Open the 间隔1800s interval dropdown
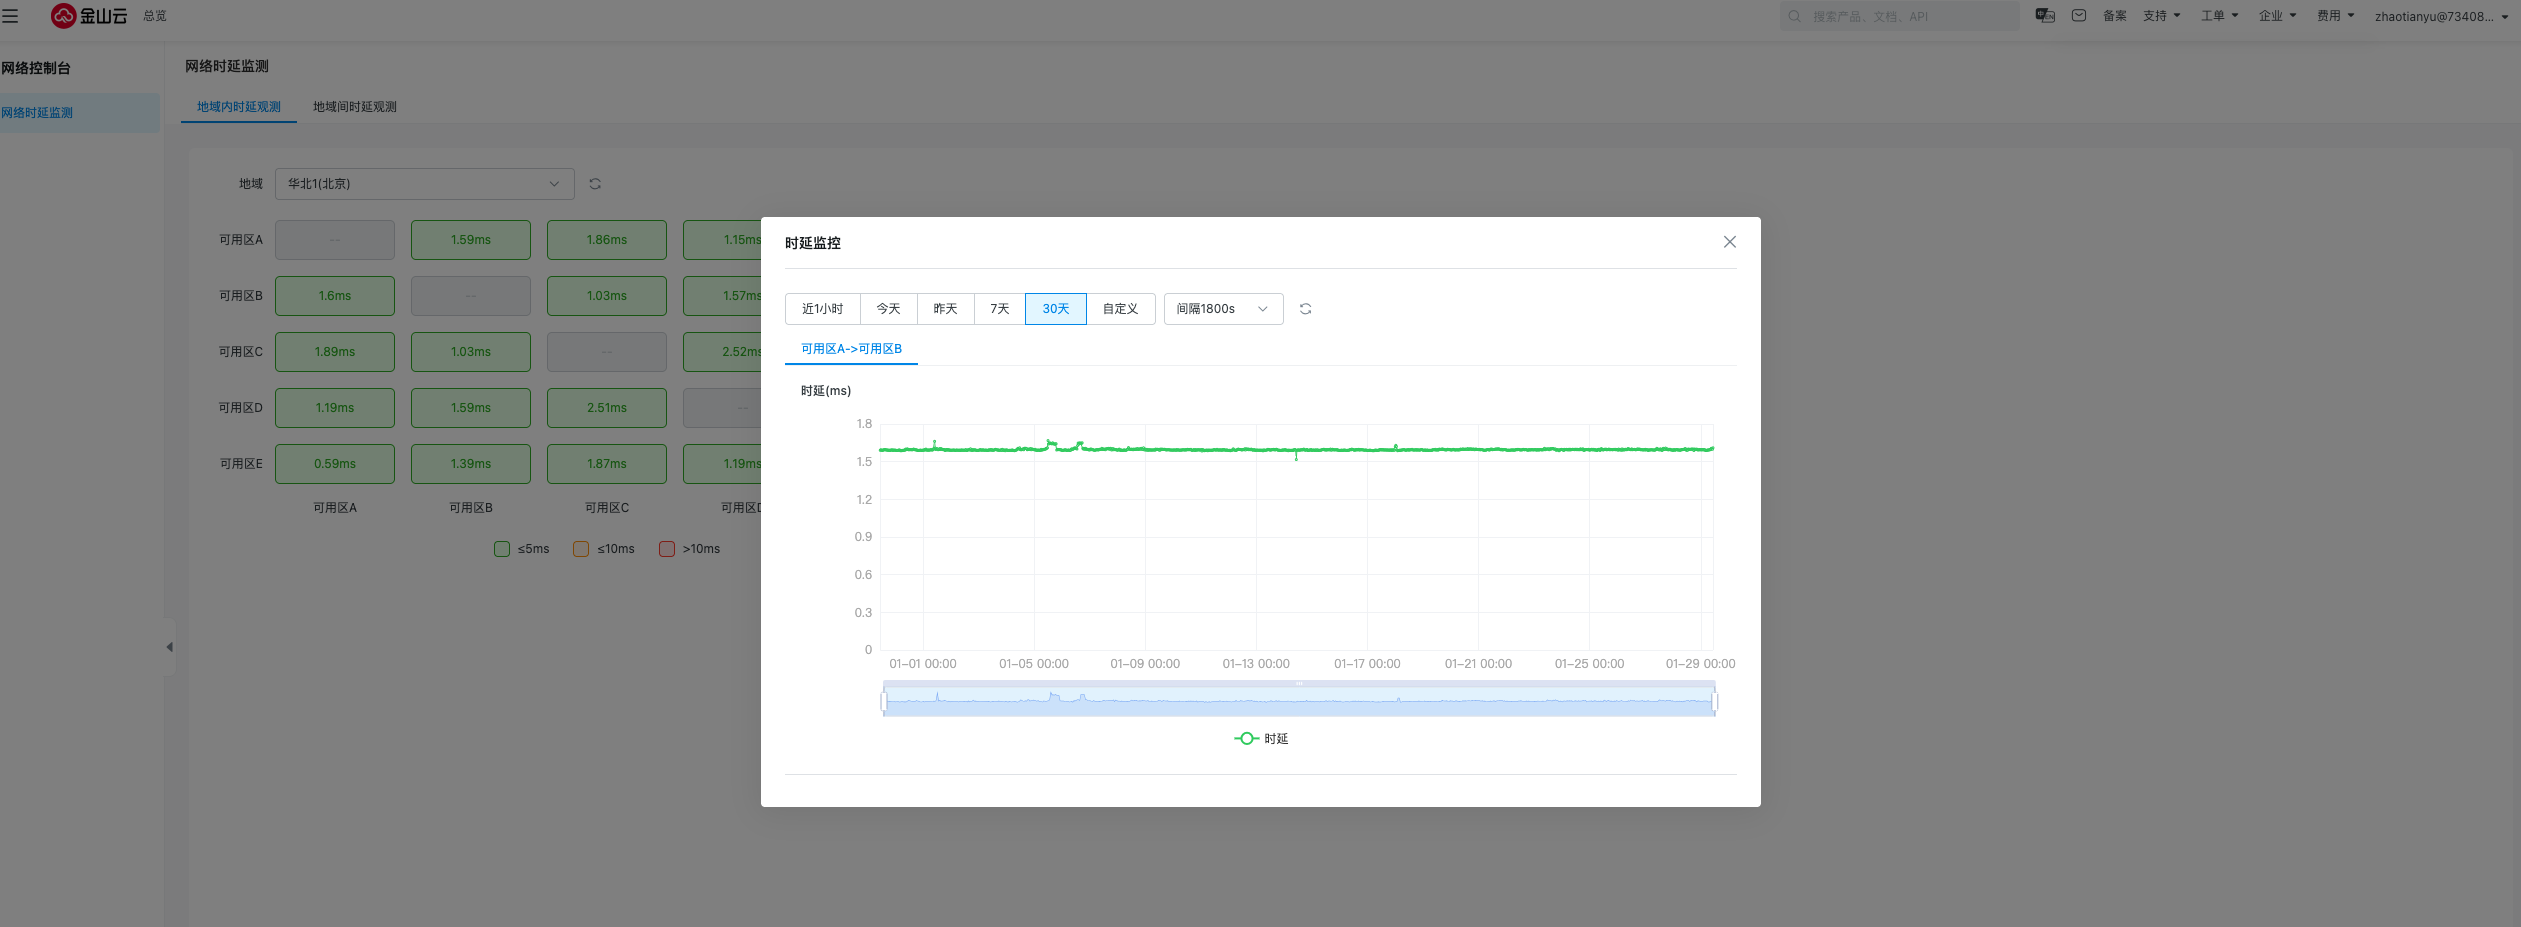 (1222, 309)
